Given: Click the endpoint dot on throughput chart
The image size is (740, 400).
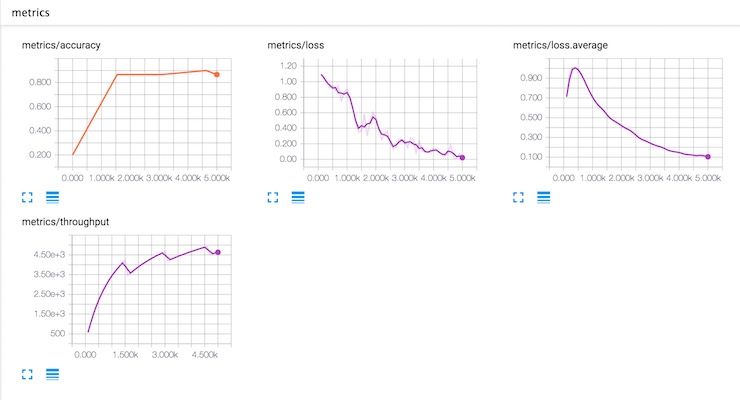Looking at the screenshot, I should (218, 252).
